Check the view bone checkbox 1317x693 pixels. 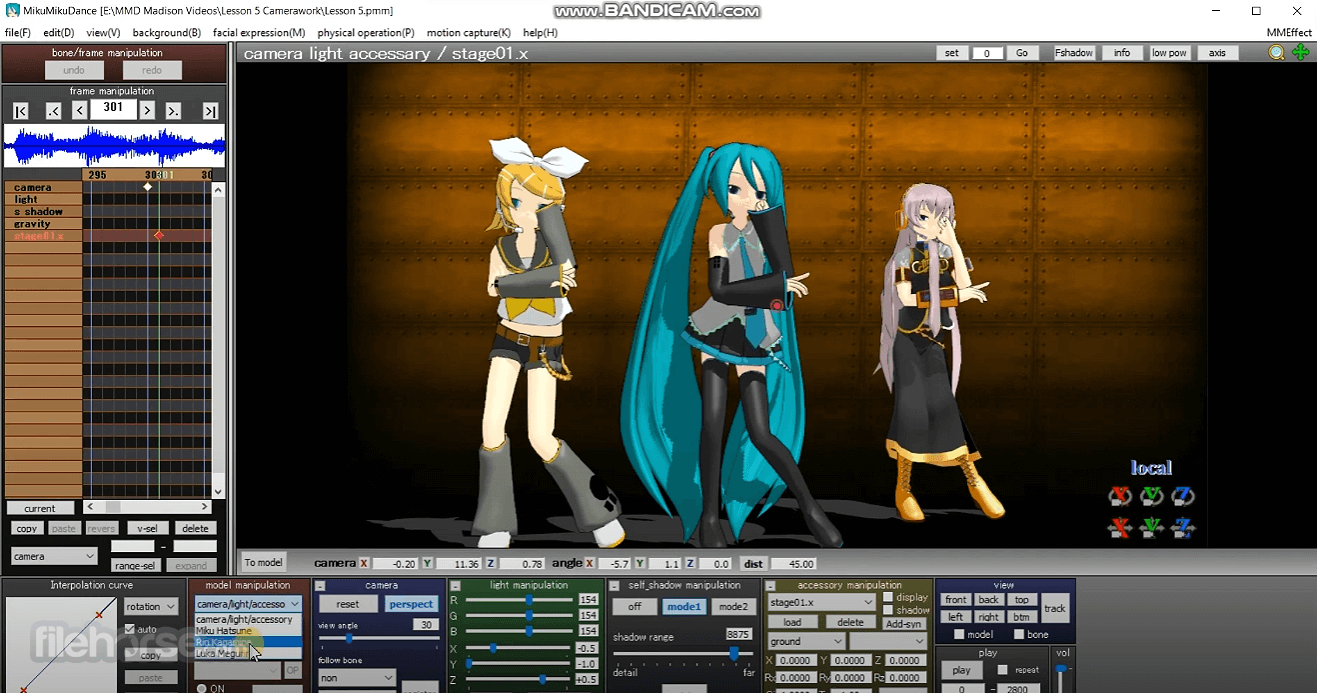(x=1018, y=634)
